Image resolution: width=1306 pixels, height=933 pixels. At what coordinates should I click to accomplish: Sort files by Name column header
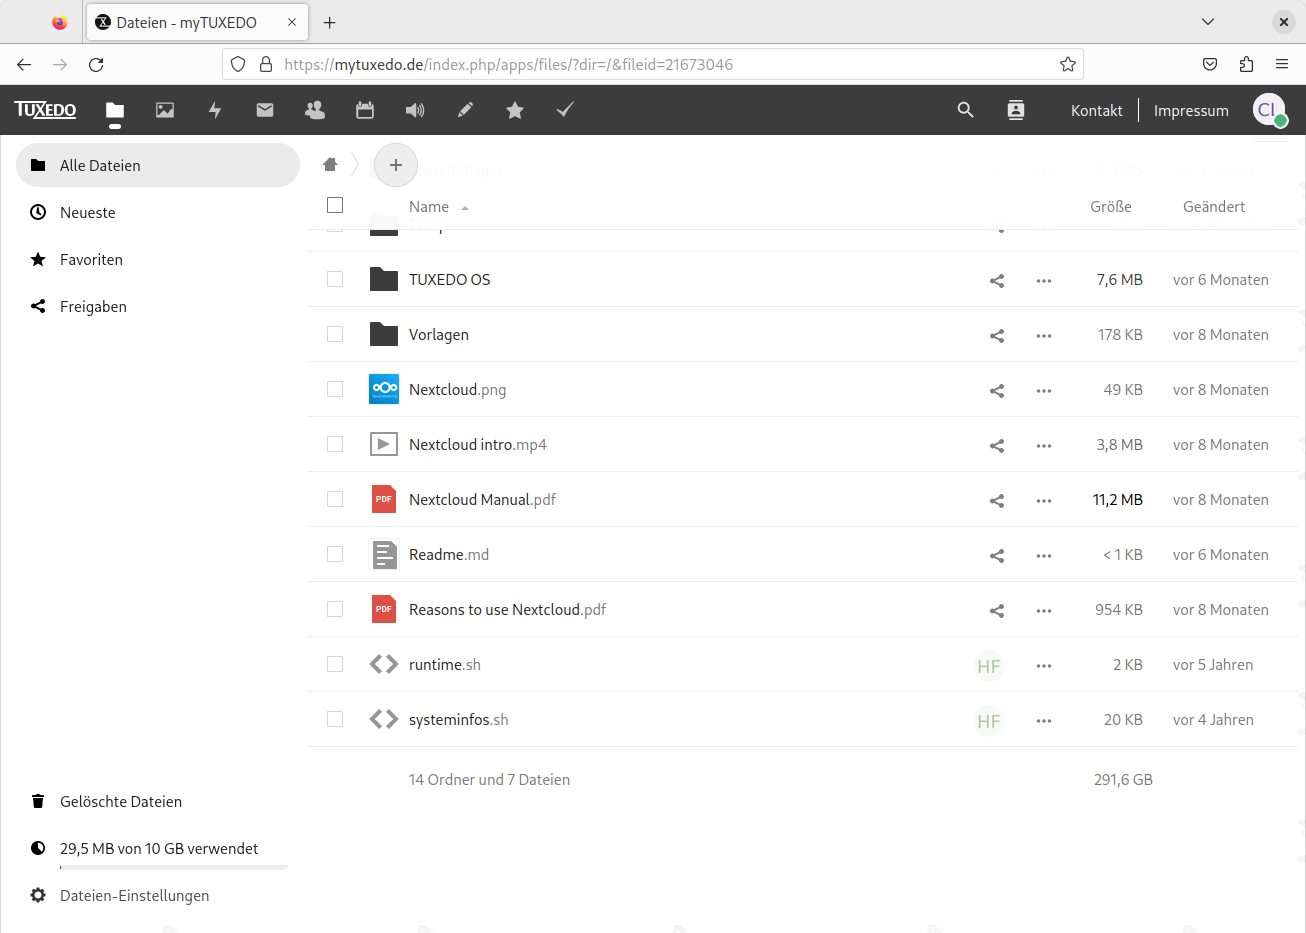pos(438,207)
